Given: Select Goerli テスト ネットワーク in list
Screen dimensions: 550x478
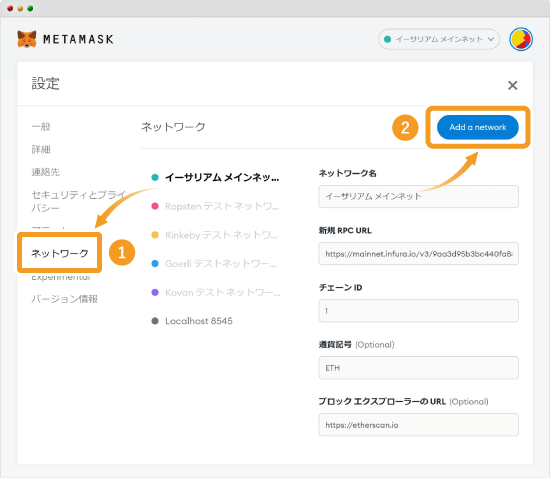Looking at the screenshot, I should pyautogui.click(x=214, y=263).
